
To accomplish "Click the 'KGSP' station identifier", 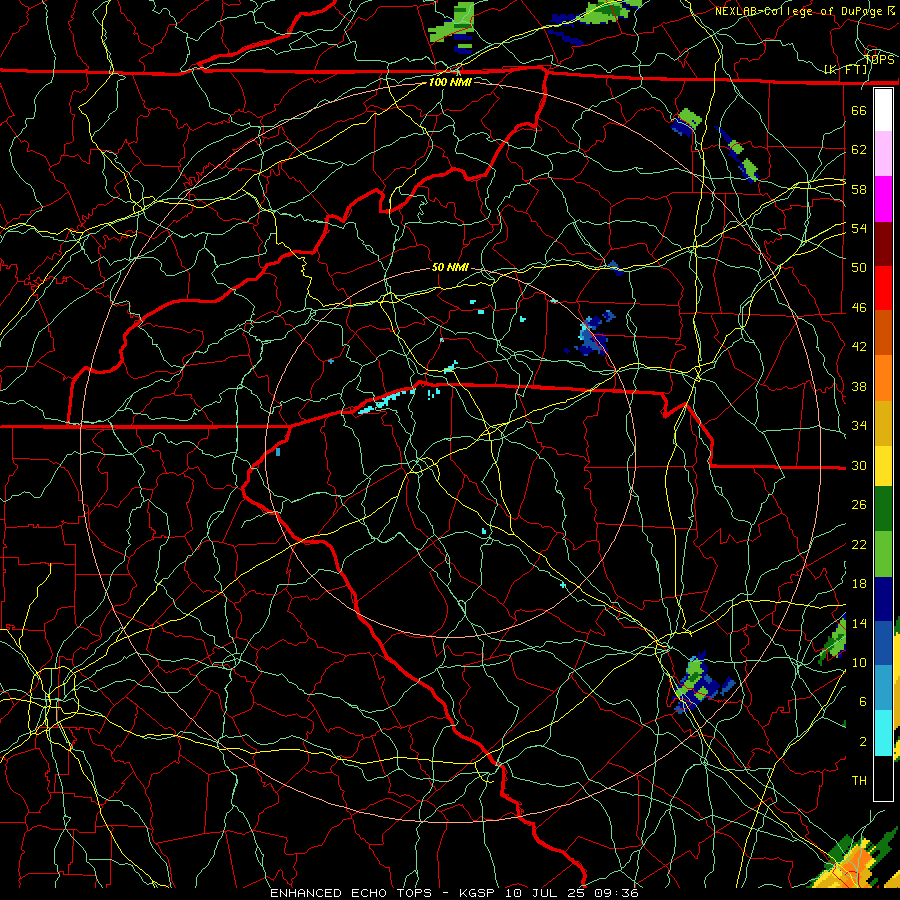I will pyautogui.click(x=479, y=893).
